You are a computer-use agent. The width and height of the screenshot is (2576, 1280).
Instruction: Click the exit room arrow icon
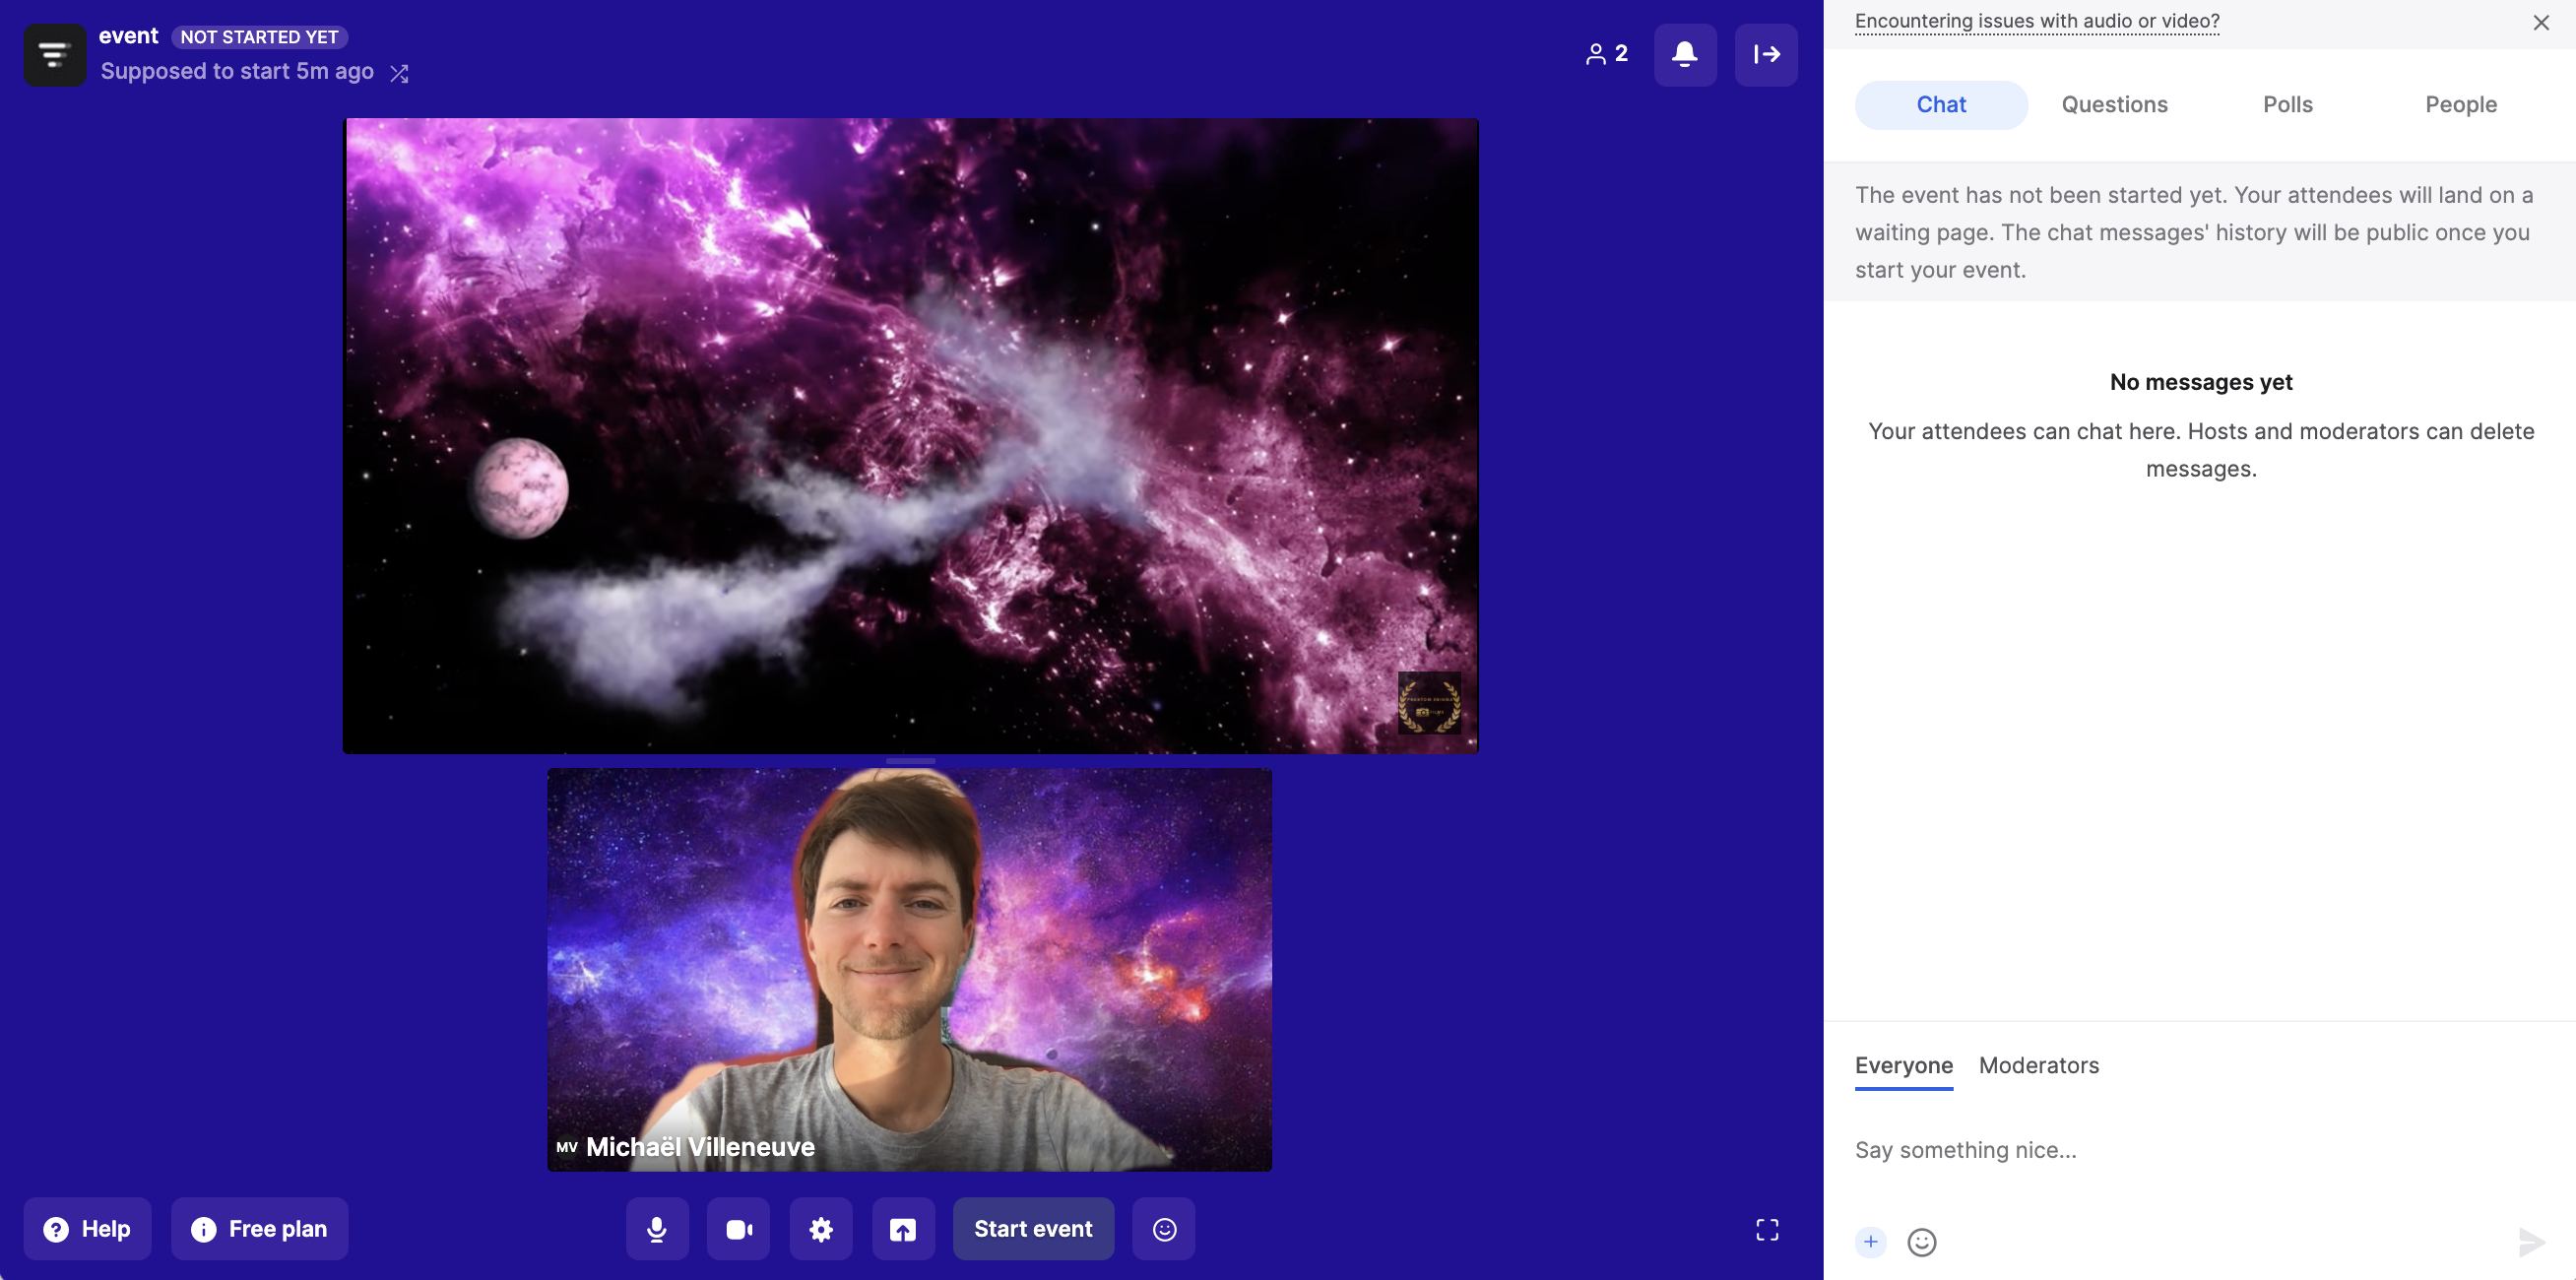(x=1766, y=54)
